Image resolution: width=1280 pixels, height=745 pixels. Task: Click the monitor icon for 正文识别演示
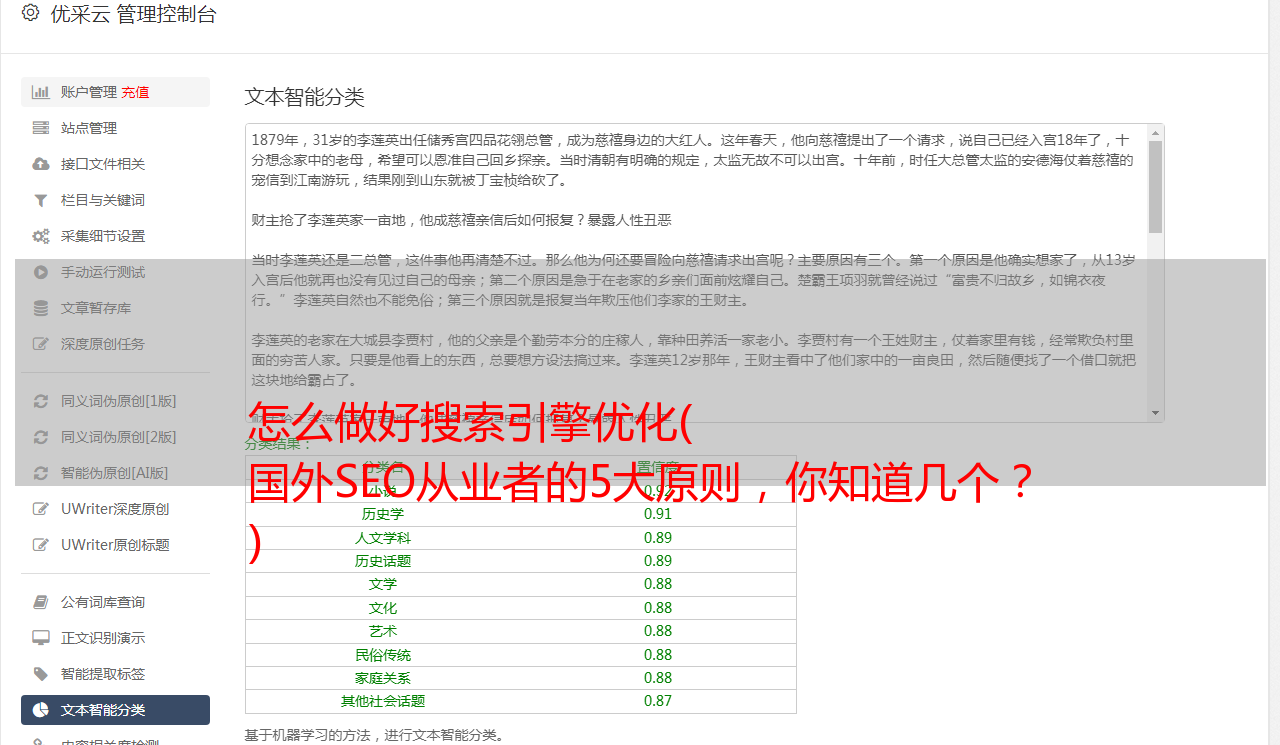(41, 638)
